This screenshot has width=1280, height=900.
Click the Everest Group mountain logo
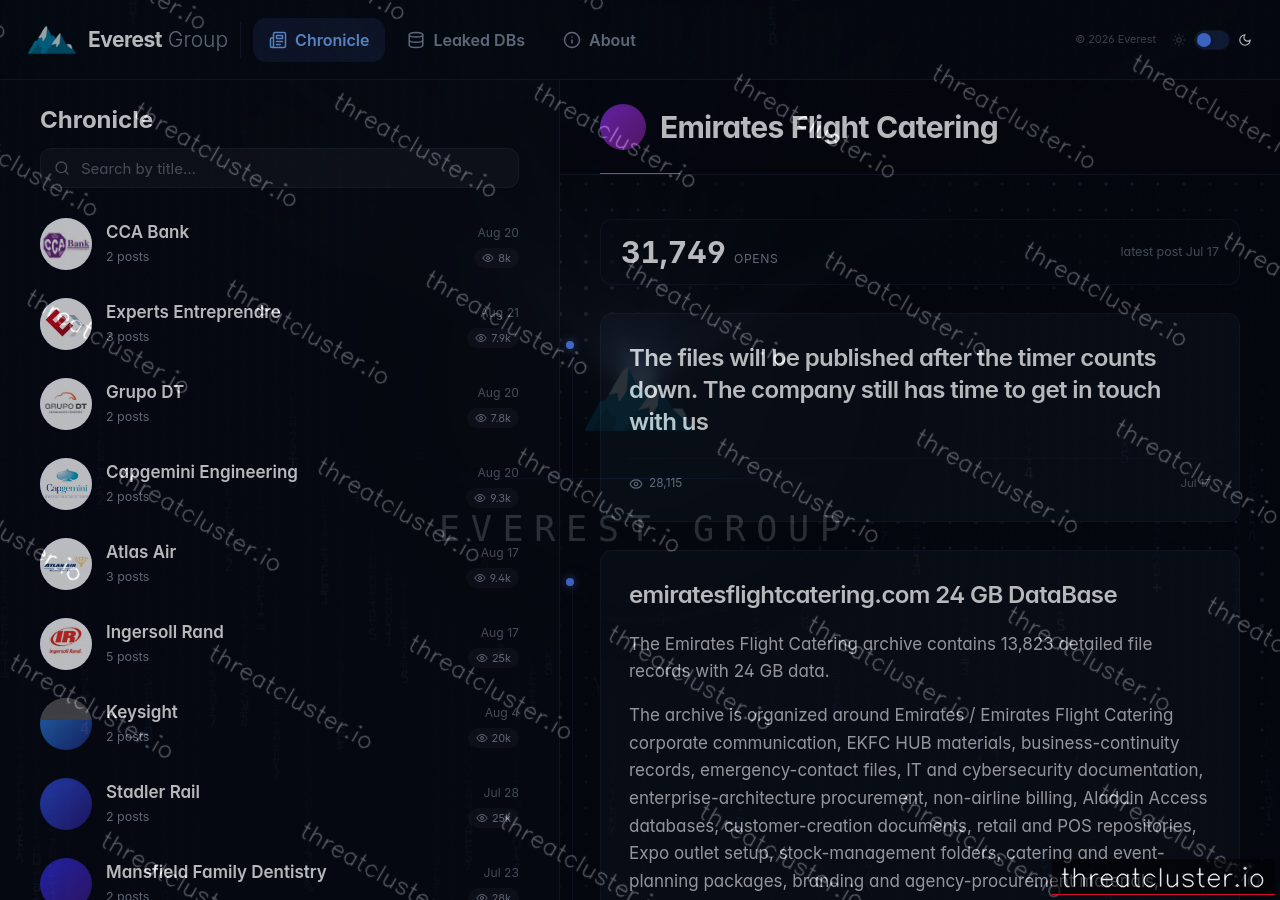coord(51,40)
